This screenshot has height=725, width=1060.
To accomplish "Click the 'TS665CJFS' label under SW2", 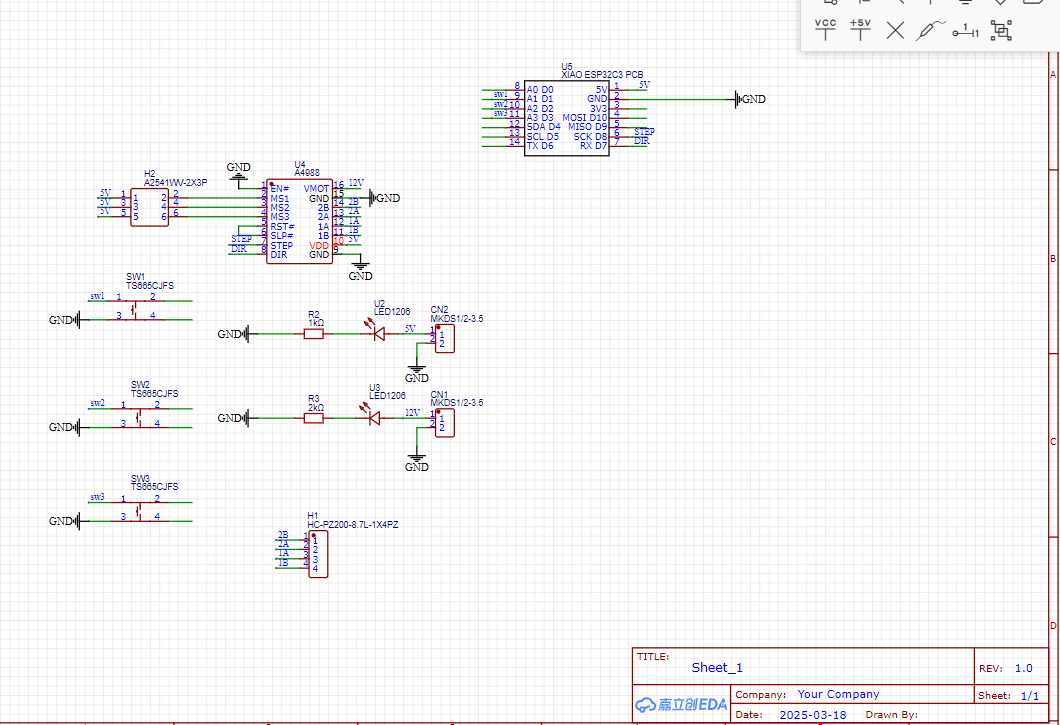I will pos(155,394).
